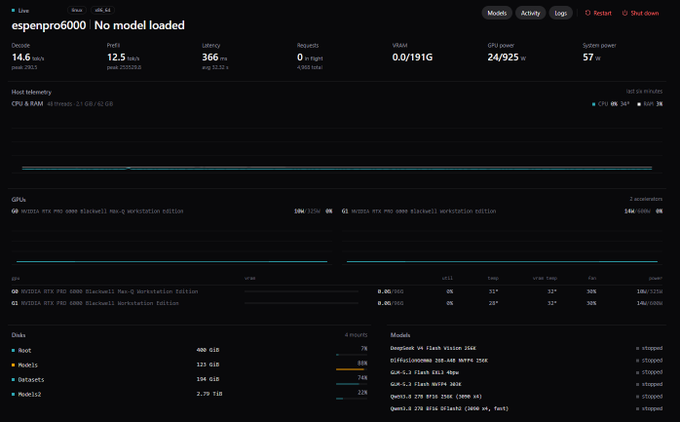Screen dimensions: 680x422
Task: Click stopped status of Qwen3.8 DFlash2 model
Action: click(649, 409)
